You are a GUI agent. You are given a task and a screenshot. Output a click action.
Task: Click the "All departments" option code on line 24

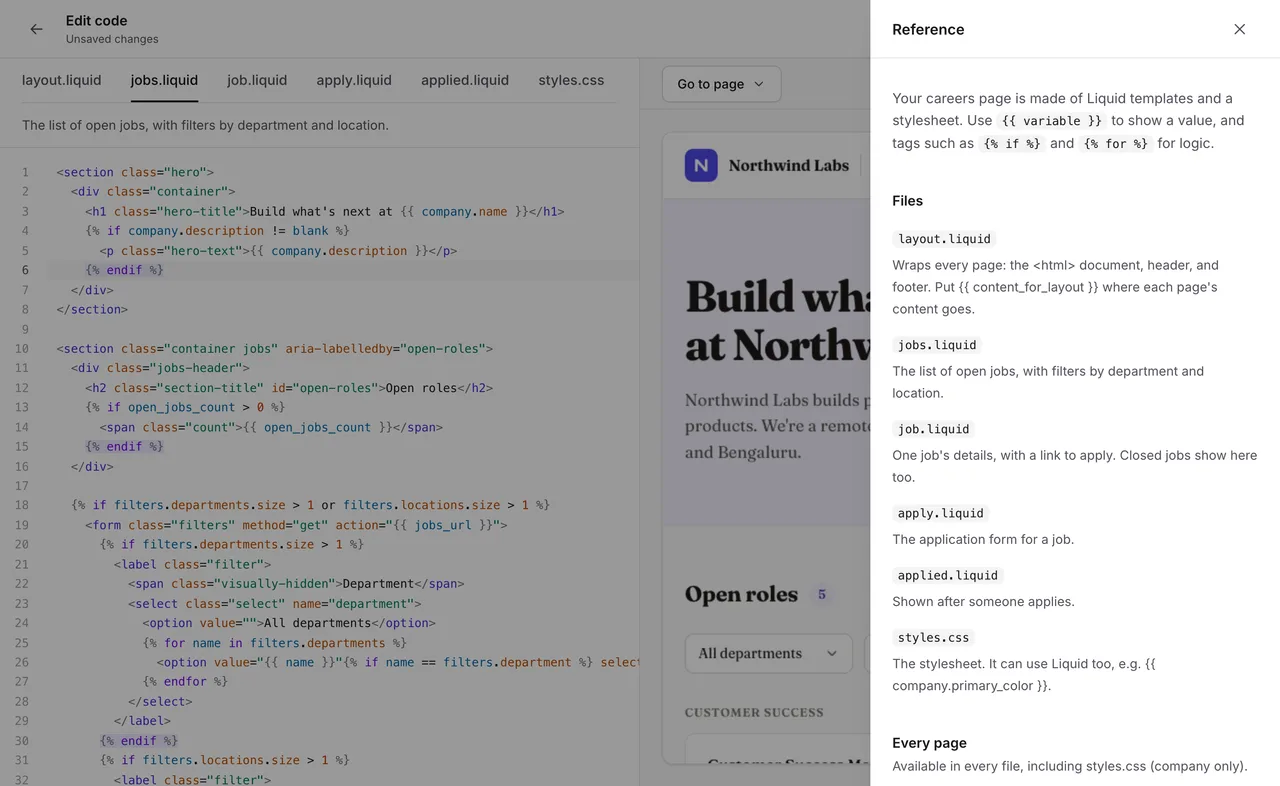[x=289, y=623]
